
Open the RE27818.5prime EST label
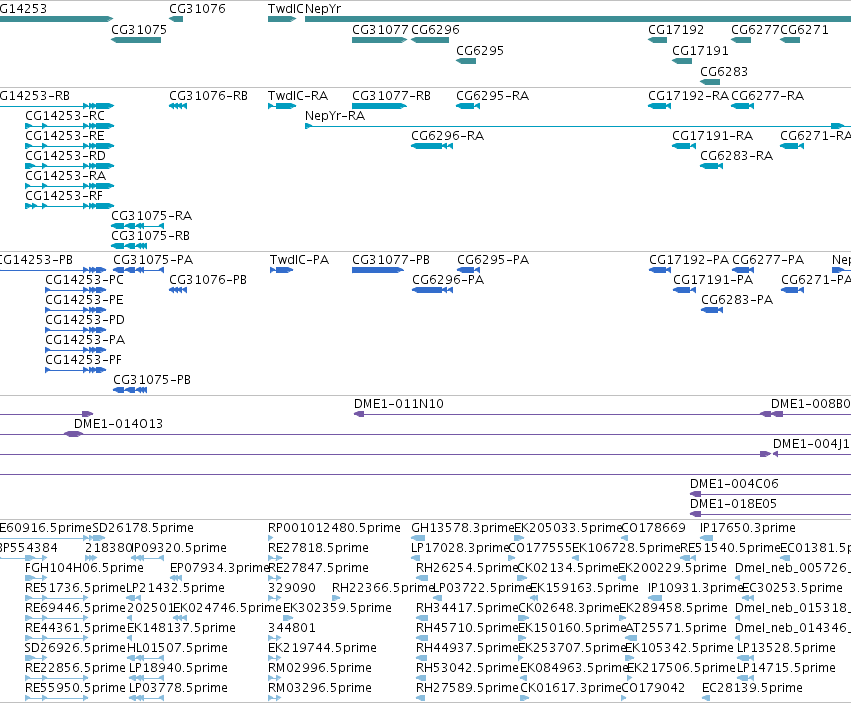(318, 548)
